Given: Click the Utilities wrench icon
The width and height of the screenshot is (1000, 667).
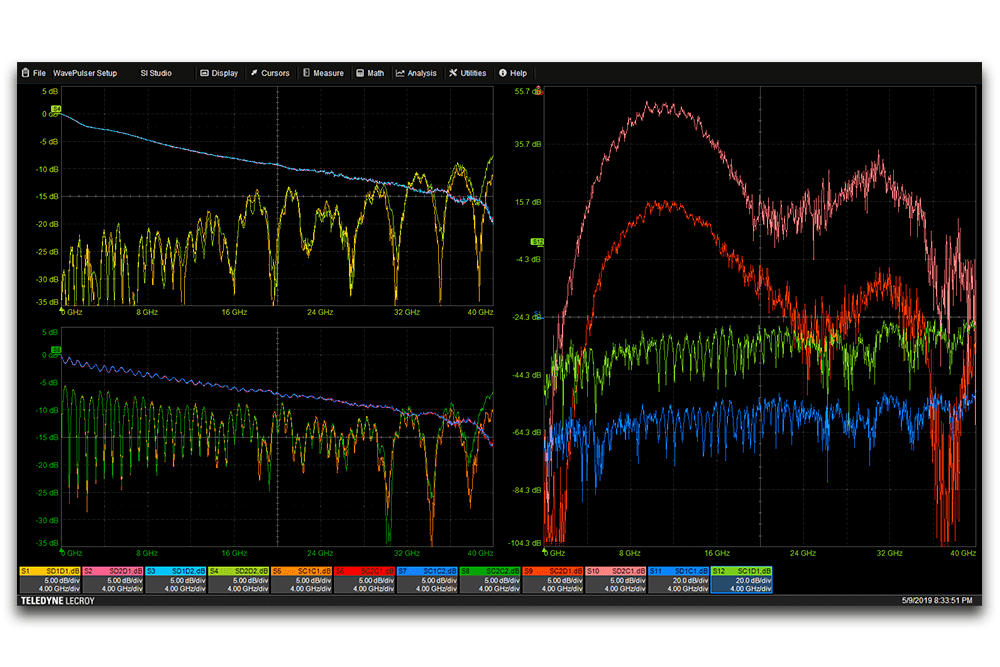Looking at the screenshot, I should (453, 73).
